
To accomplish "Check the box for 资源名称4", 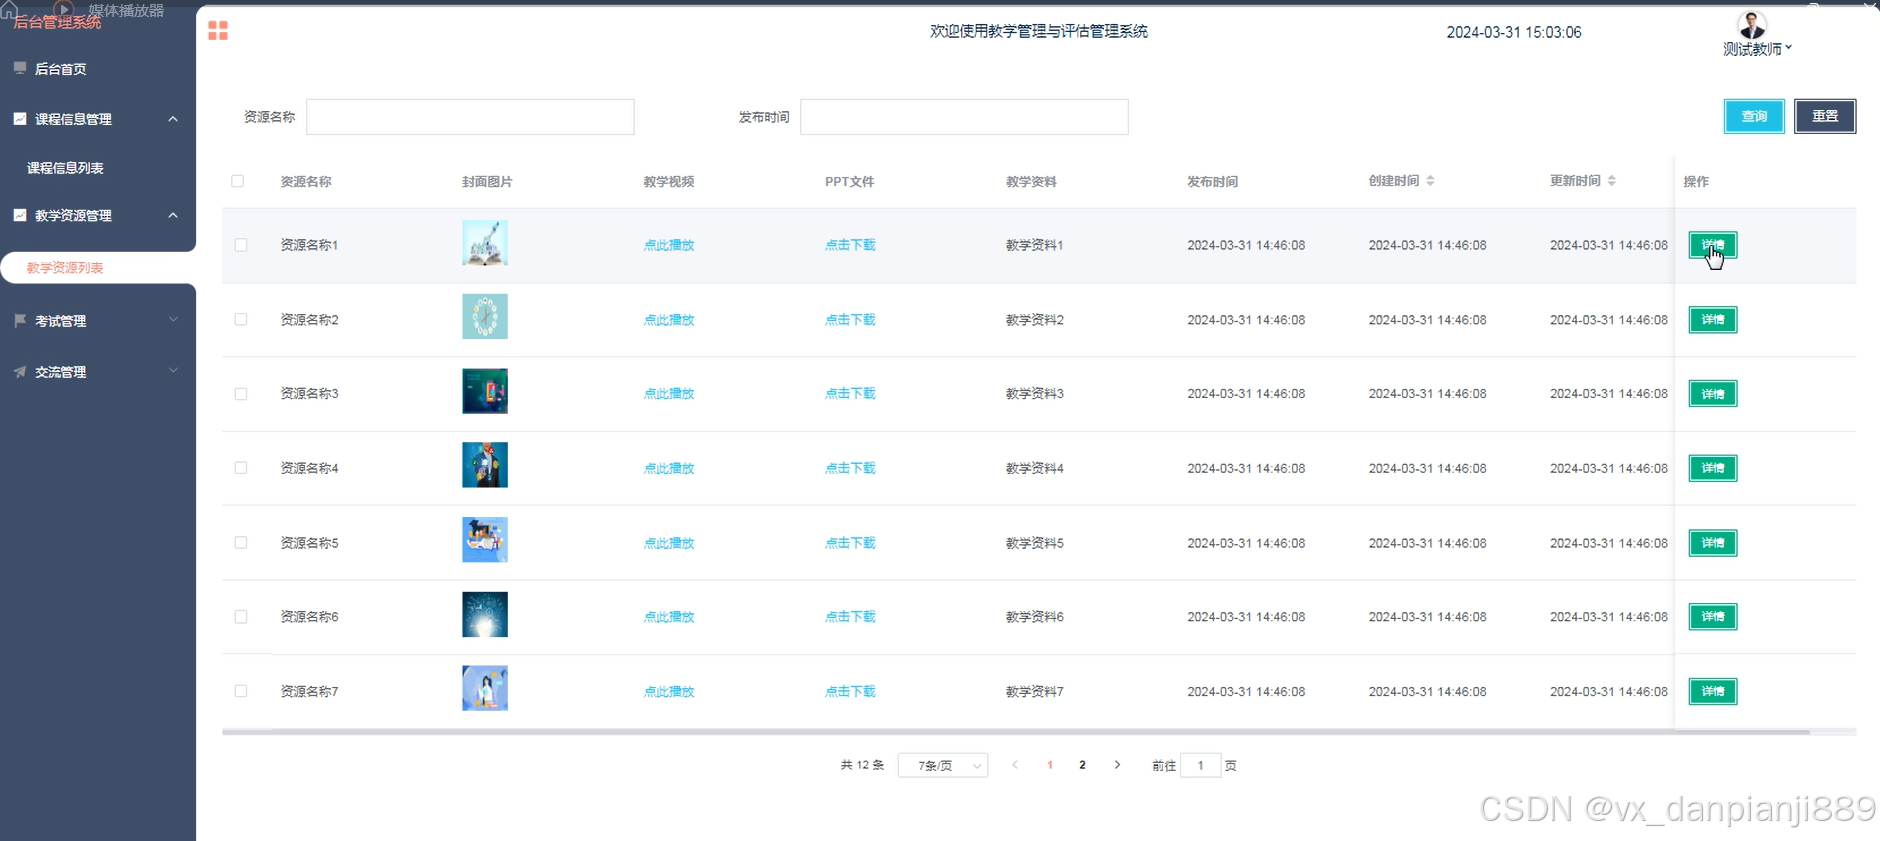I will point(241,468).
